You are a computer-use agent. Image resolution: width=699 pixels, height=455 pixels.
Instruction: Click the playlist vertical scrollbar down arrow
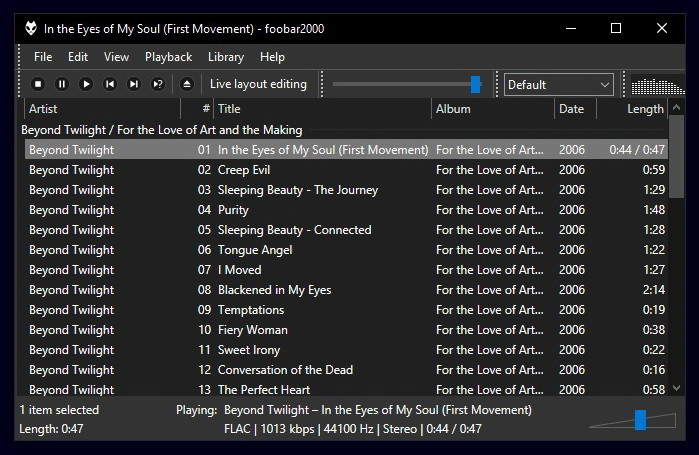coord(677,390)
